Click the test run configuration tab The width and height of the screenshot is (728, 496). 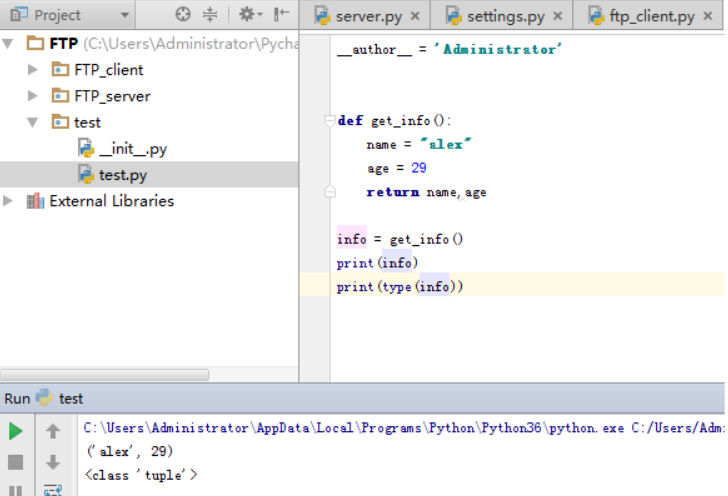71,399
